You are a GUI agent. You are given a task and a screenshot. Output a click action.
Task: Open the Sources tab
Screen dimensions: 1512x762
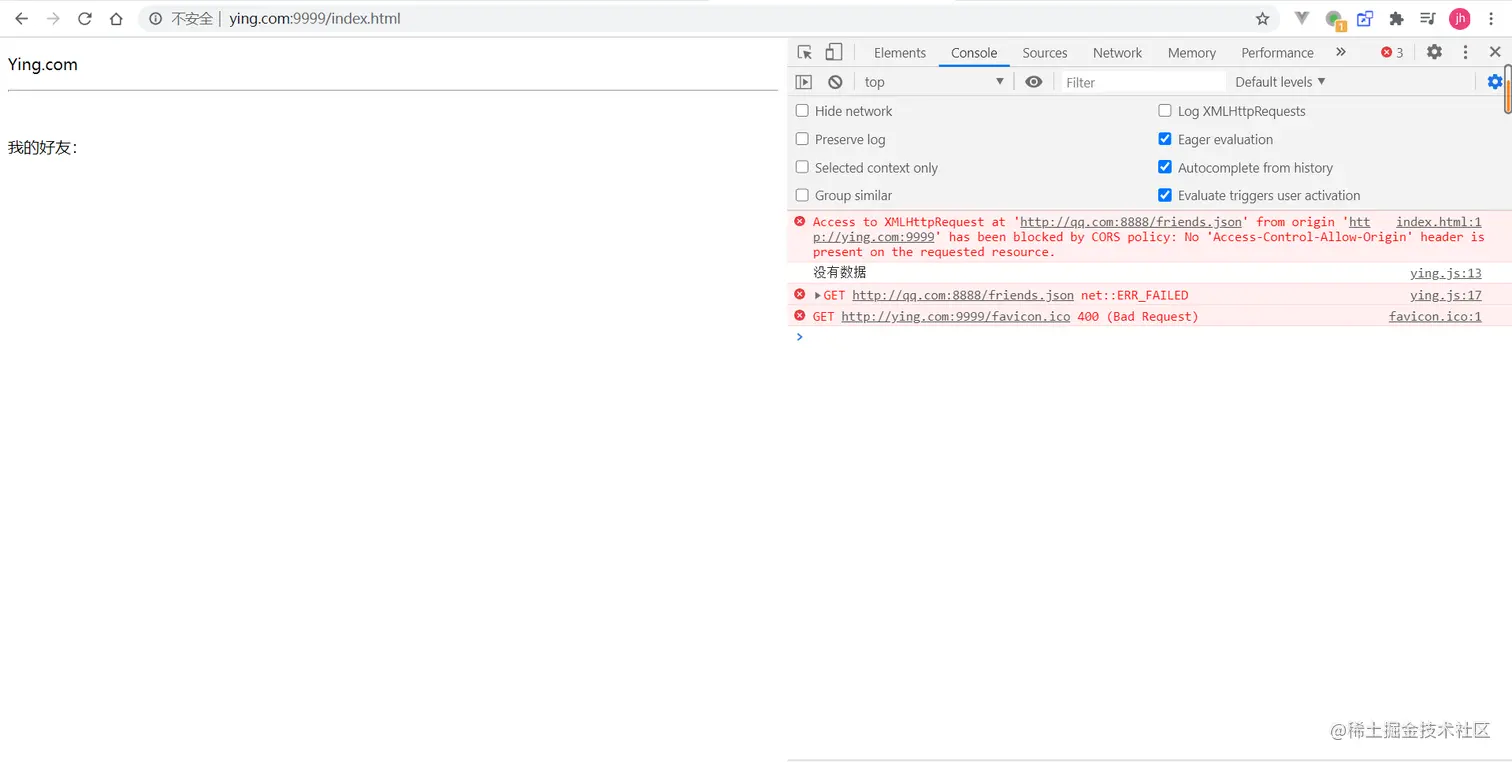coord(1045,53)
